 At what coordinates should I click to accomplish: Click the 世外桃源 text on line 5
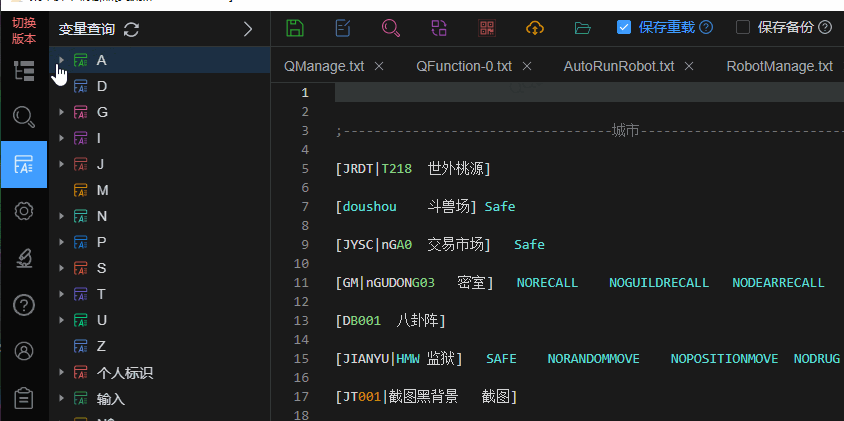pos(456,169)
